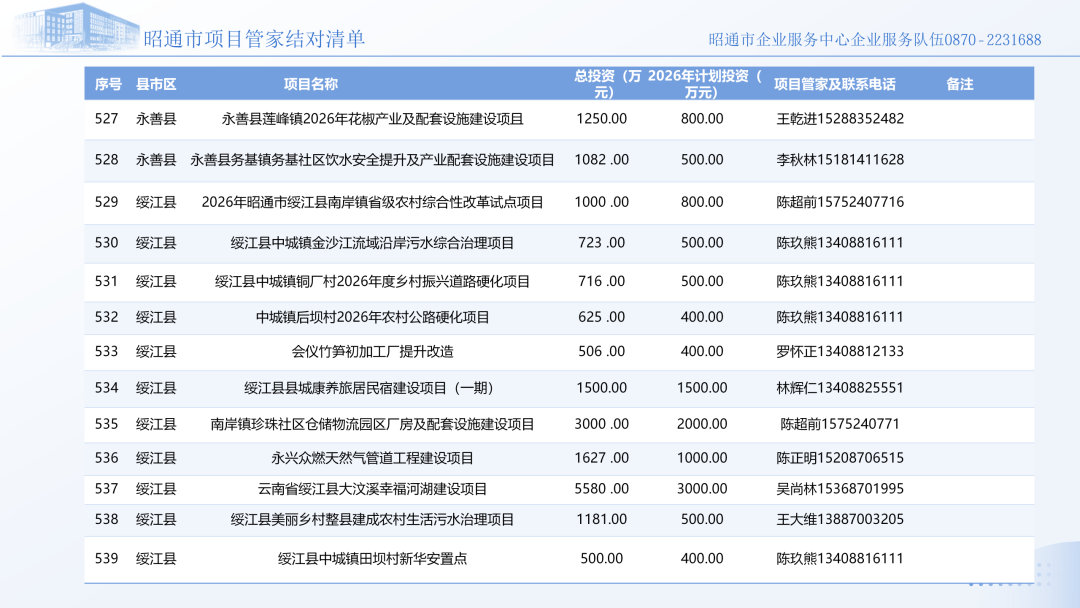Select row number 529
1080x608 pixels.
coord(107,202)
